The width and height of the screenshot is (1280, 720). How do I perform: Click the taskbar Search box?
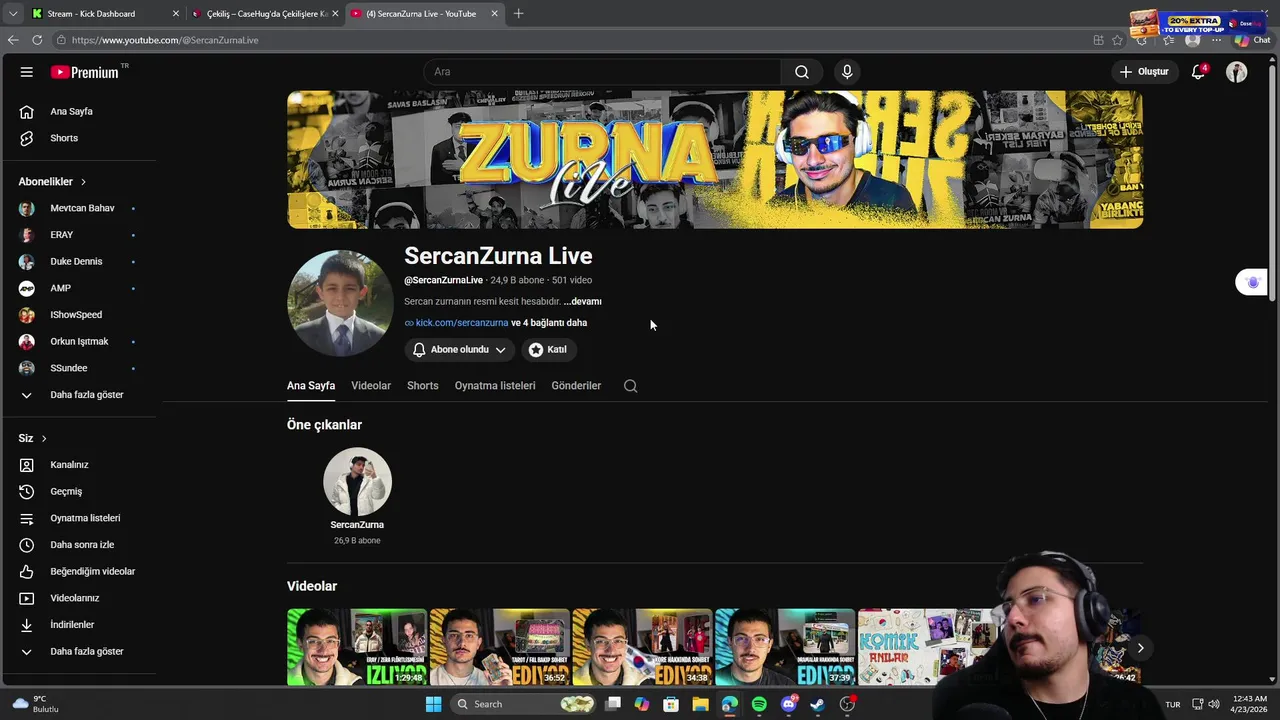point(521,704)
